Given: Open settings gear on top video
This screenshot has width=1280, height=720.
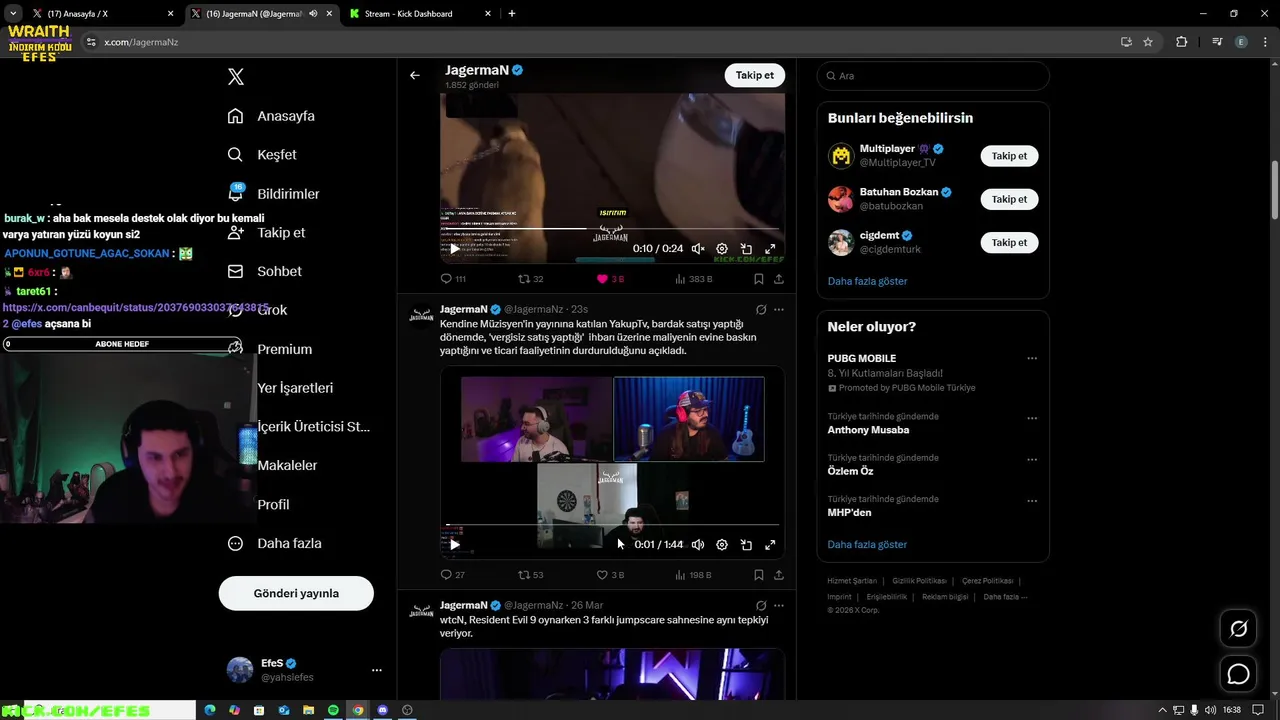Looking at the screenshot, I should pyautogui.click(x=722, y=249).
